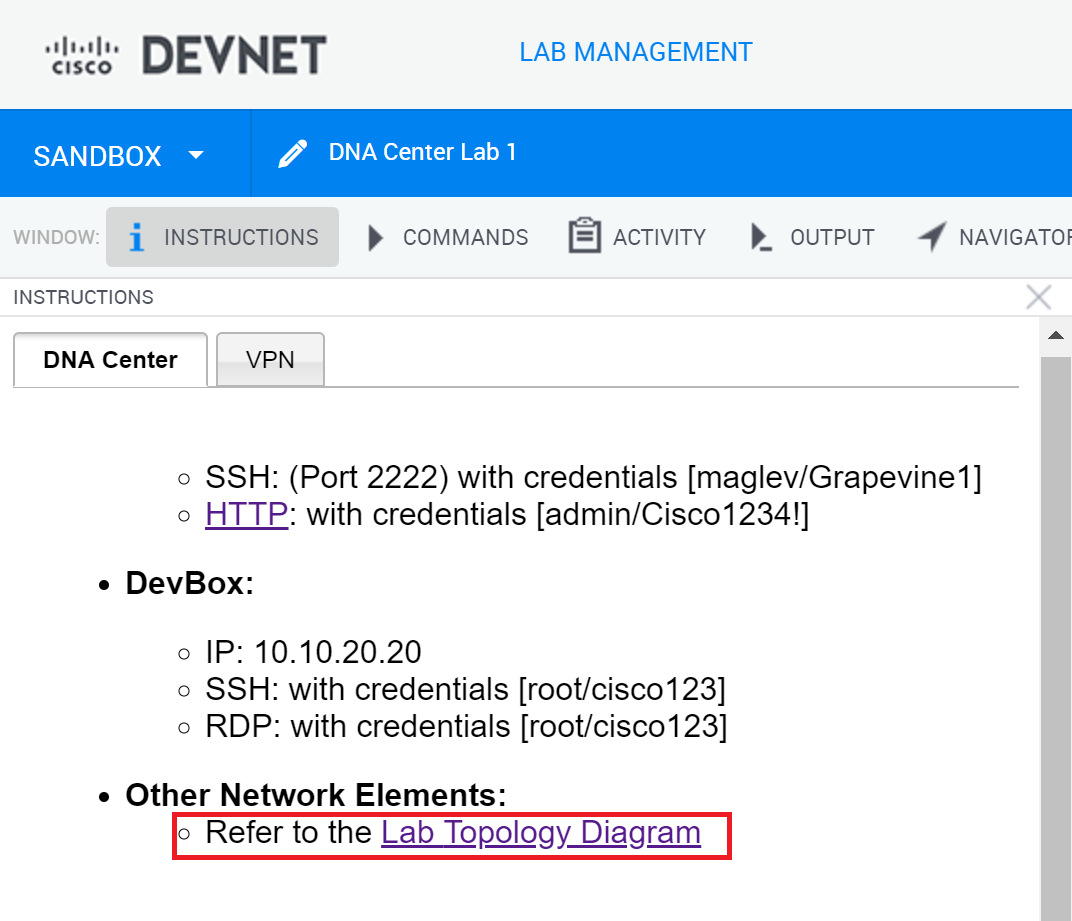Viewport: 1072px width, 921px height.
Task: Click the vertical scrollbar track
Action: (x=1056, y=639)
